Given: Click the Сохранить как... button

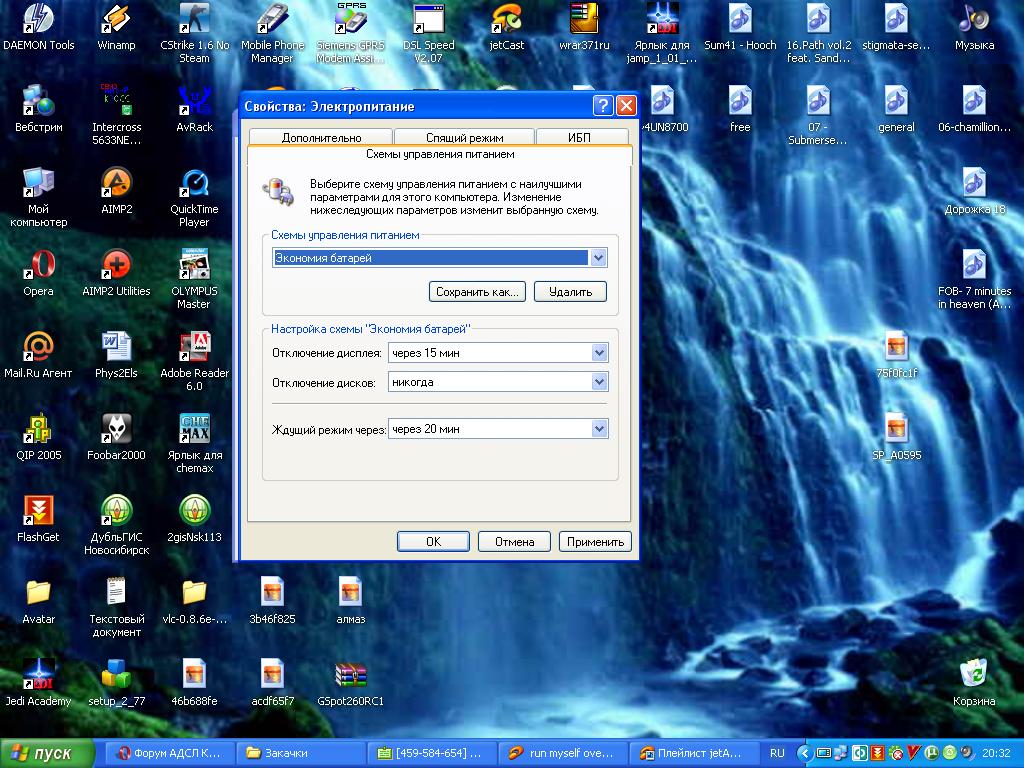Looking at the screenshot, I should pos(477,292).
